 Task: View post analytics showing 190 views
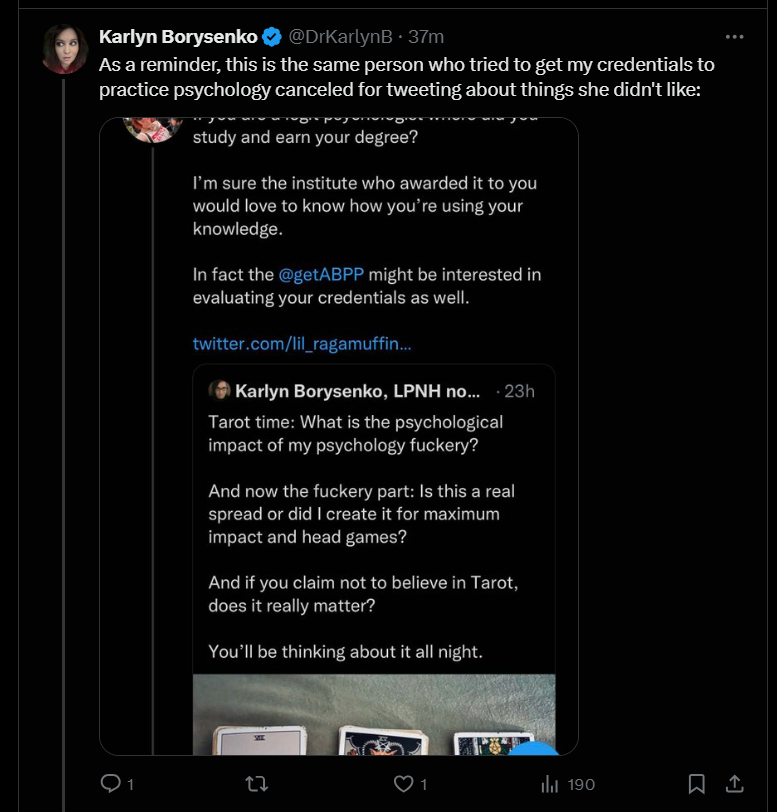pos(568,785)
